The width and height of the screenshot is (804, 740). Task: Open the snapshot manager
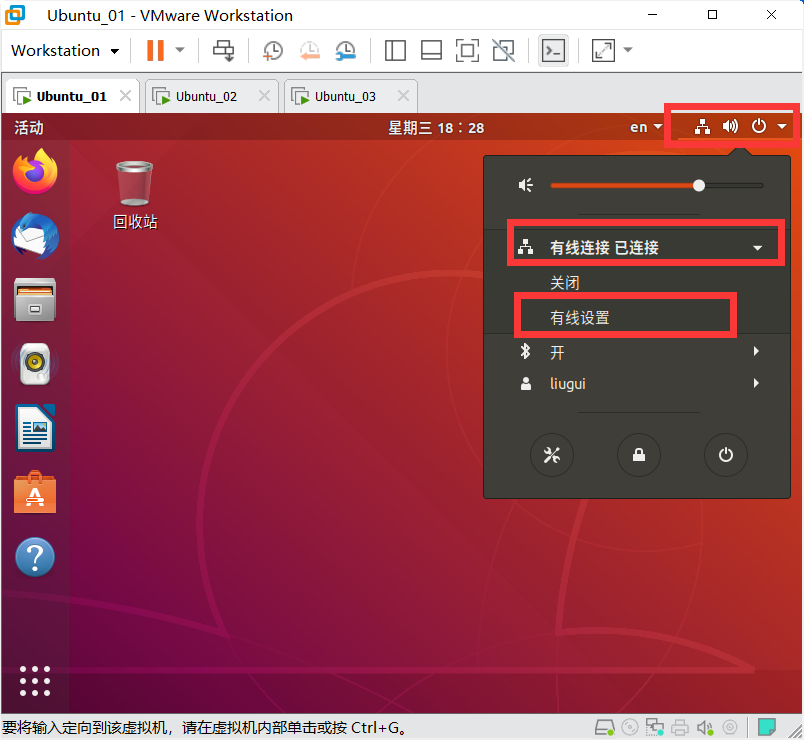tap(346, 50)
